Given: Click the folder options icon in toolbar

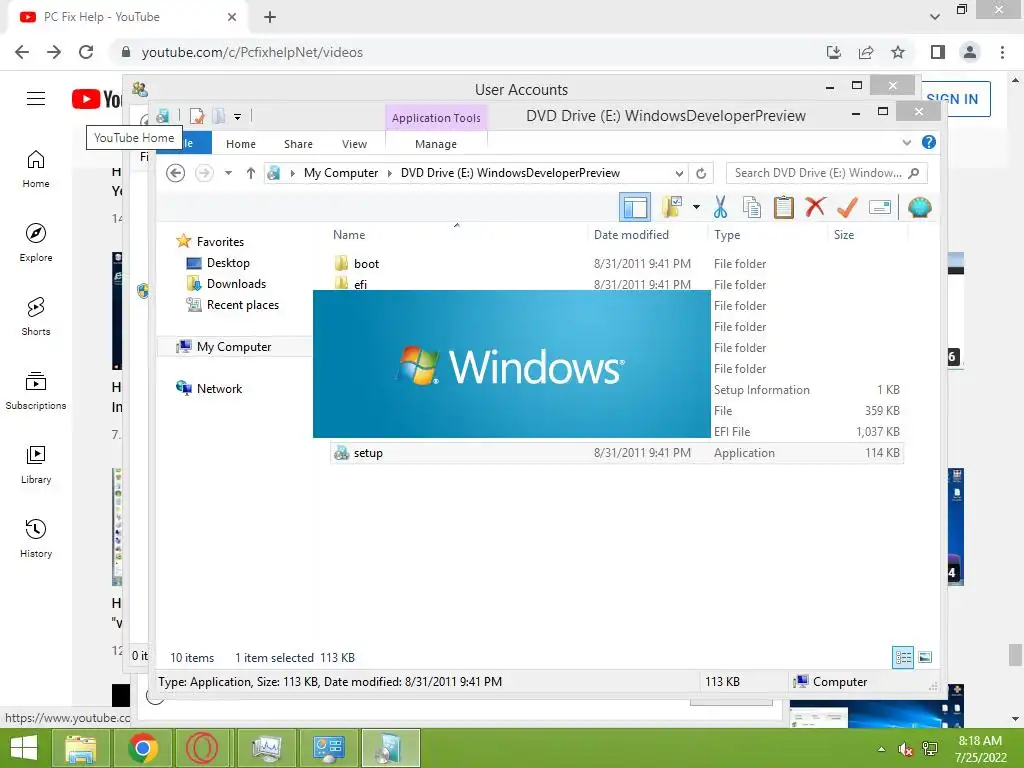Looking at the screenshot, I should [673, 208].
